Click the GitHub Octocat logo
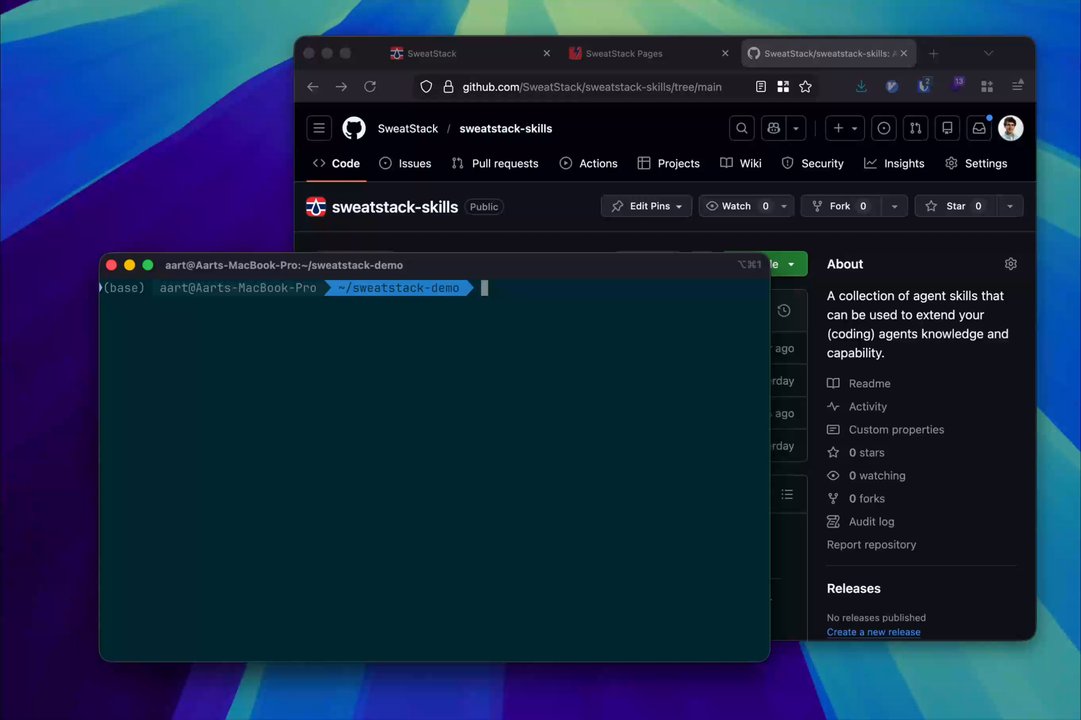 [354, 128]
